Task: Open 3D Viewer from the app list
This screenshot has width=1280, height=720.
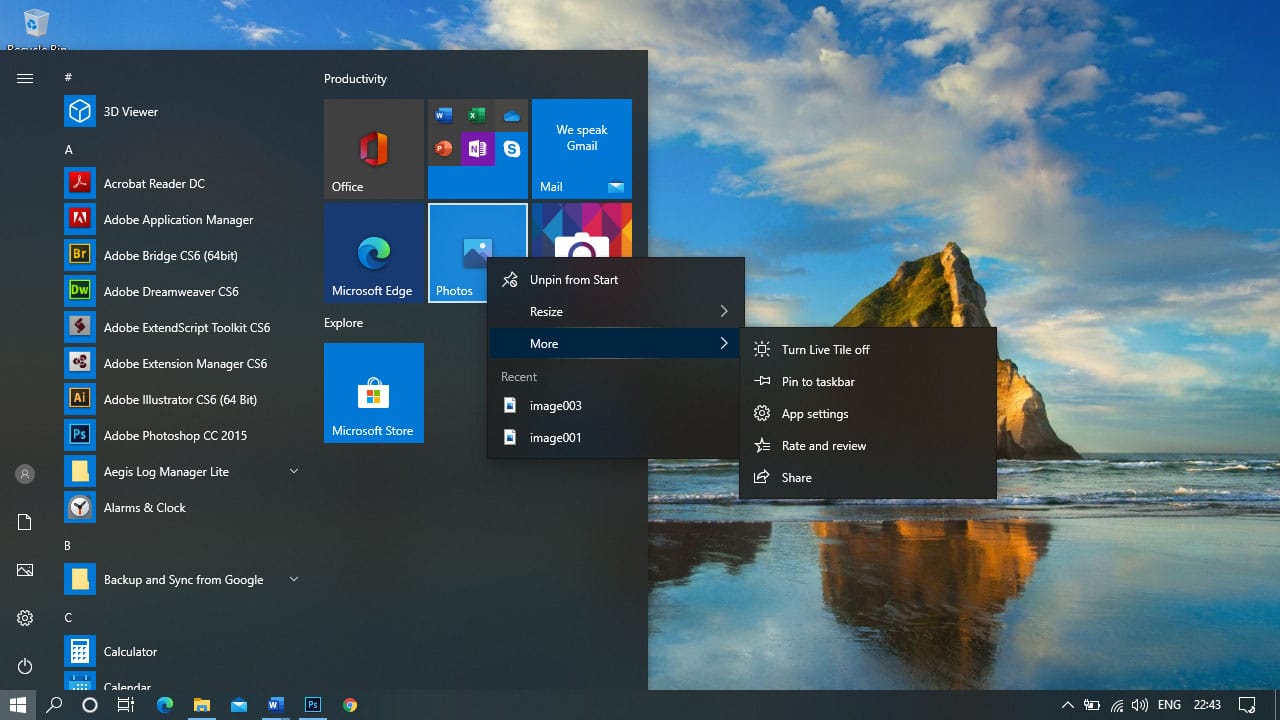Action: pos(130,112)
